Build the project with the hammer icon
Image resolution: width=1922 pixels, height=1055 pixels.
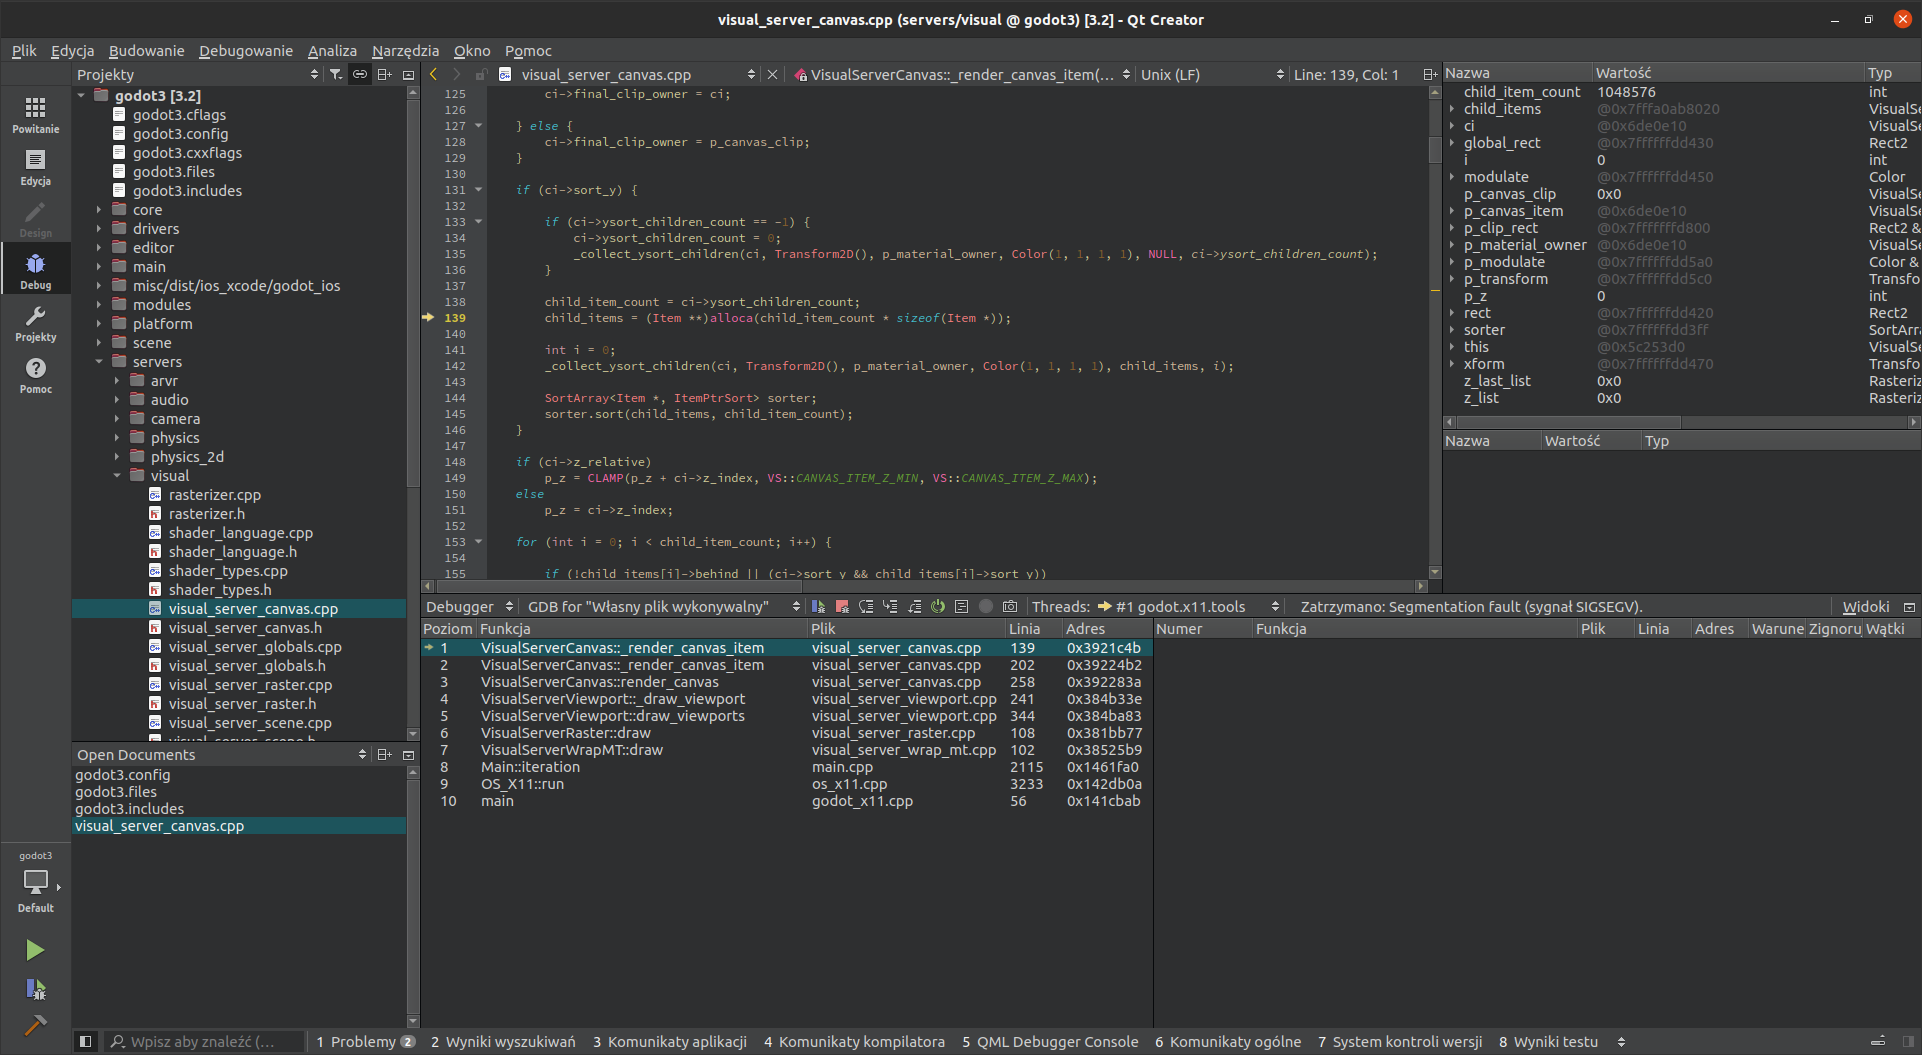click(x=35, y=1025)
